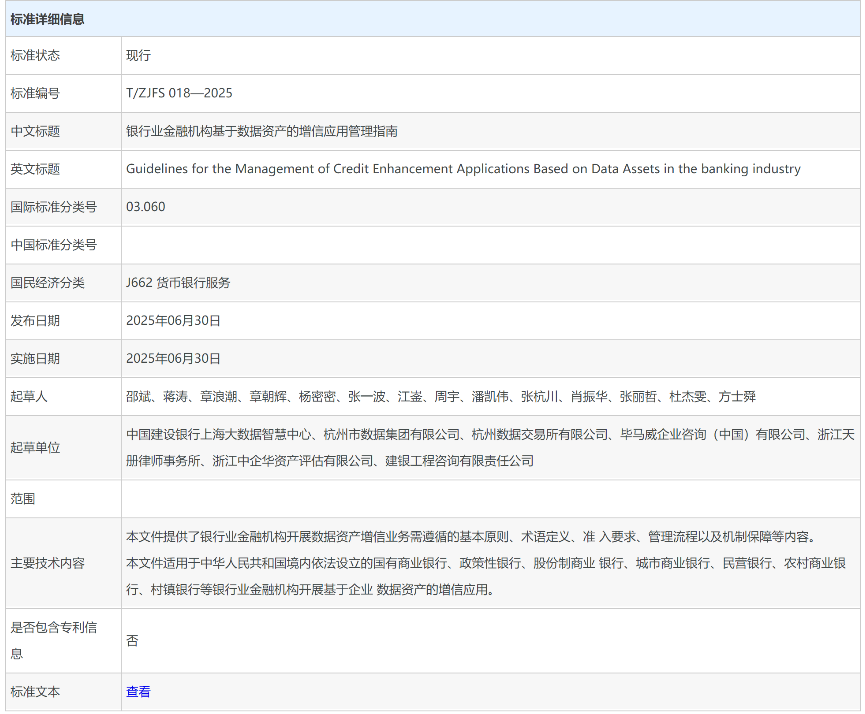Open the 查看 standard text link
The image size is (865, 714).
click(x=138, y=691)
